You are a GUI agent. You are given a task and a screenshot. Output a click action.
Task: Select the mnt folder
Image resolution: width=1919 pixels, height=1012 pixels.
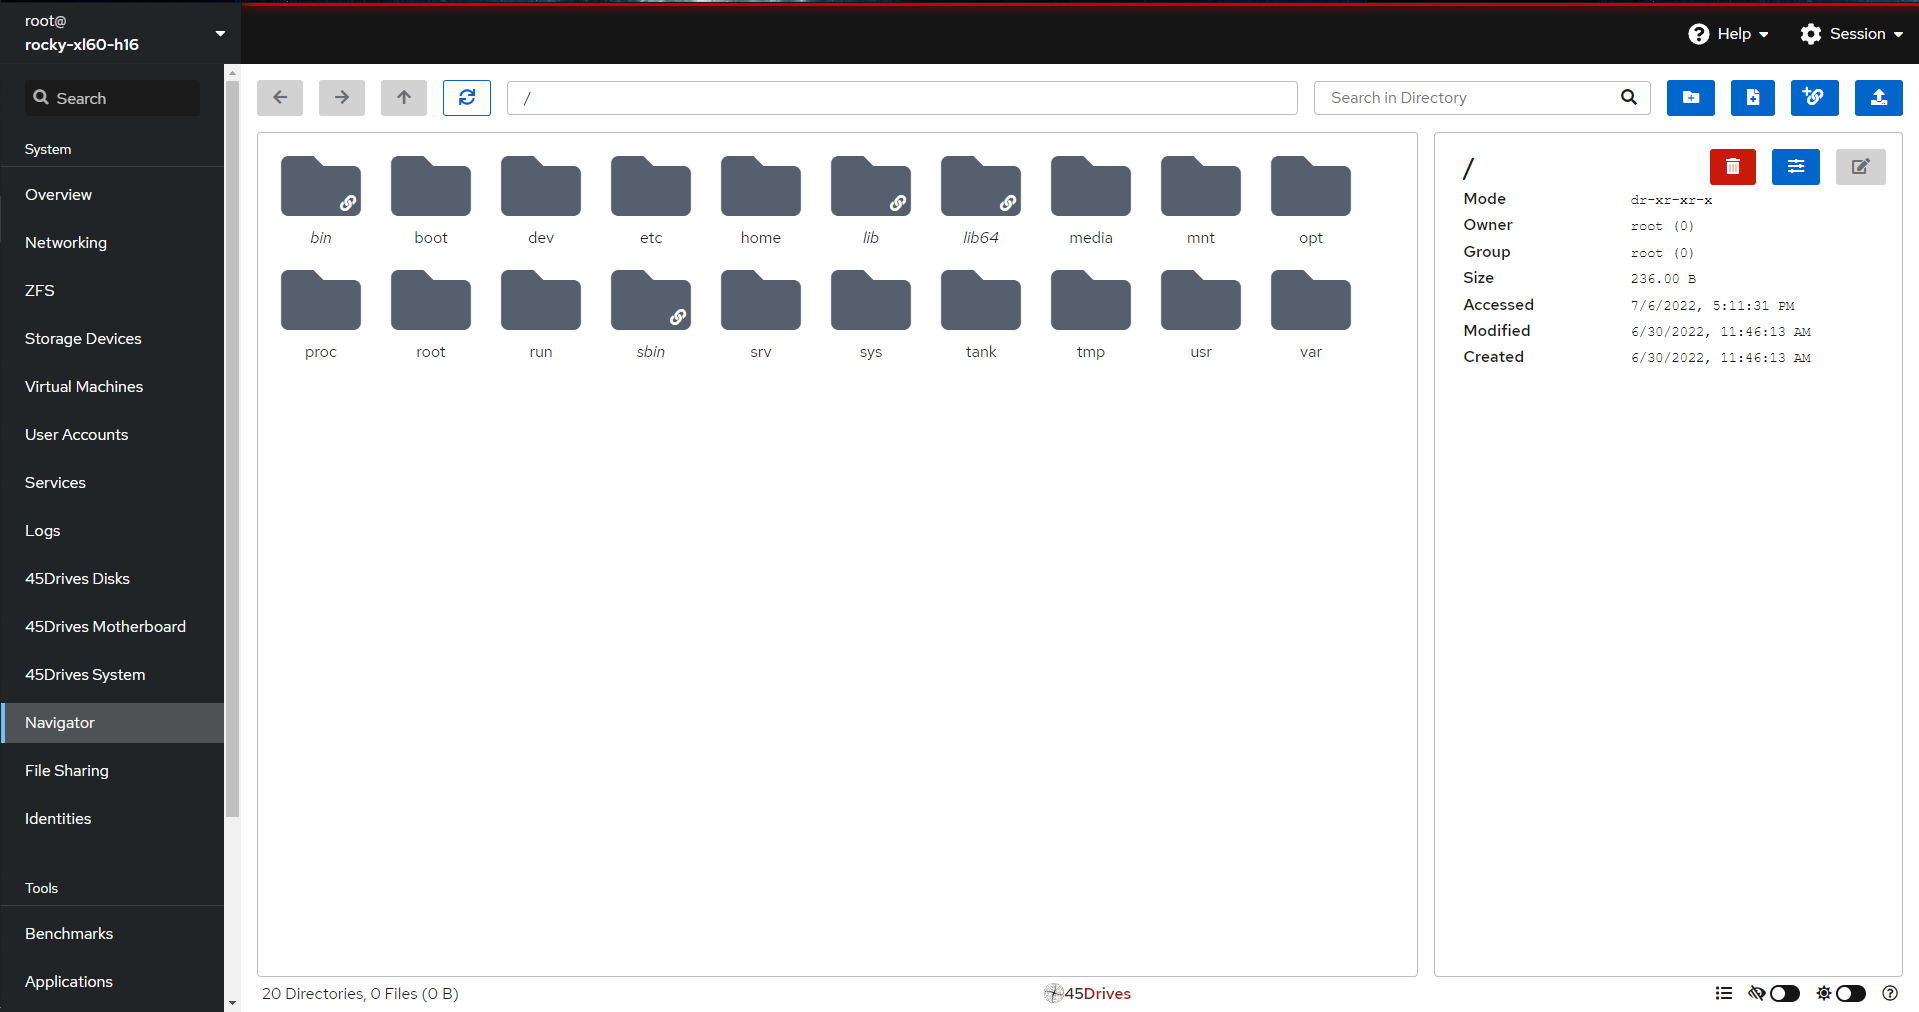pyautogui.click(x=1201, y=200)
